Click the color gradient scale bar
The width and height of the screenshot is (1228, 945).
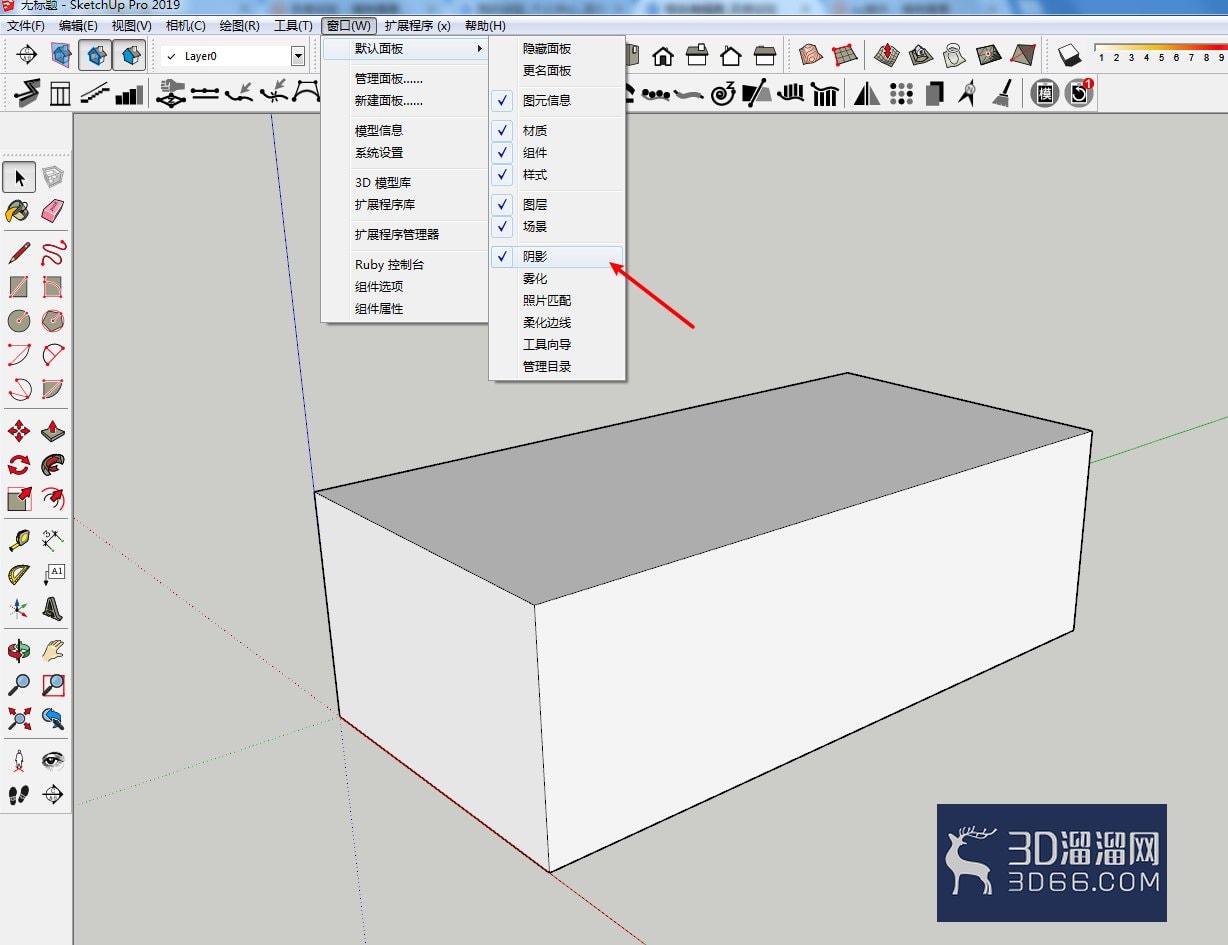click(x=1160, y=47)
